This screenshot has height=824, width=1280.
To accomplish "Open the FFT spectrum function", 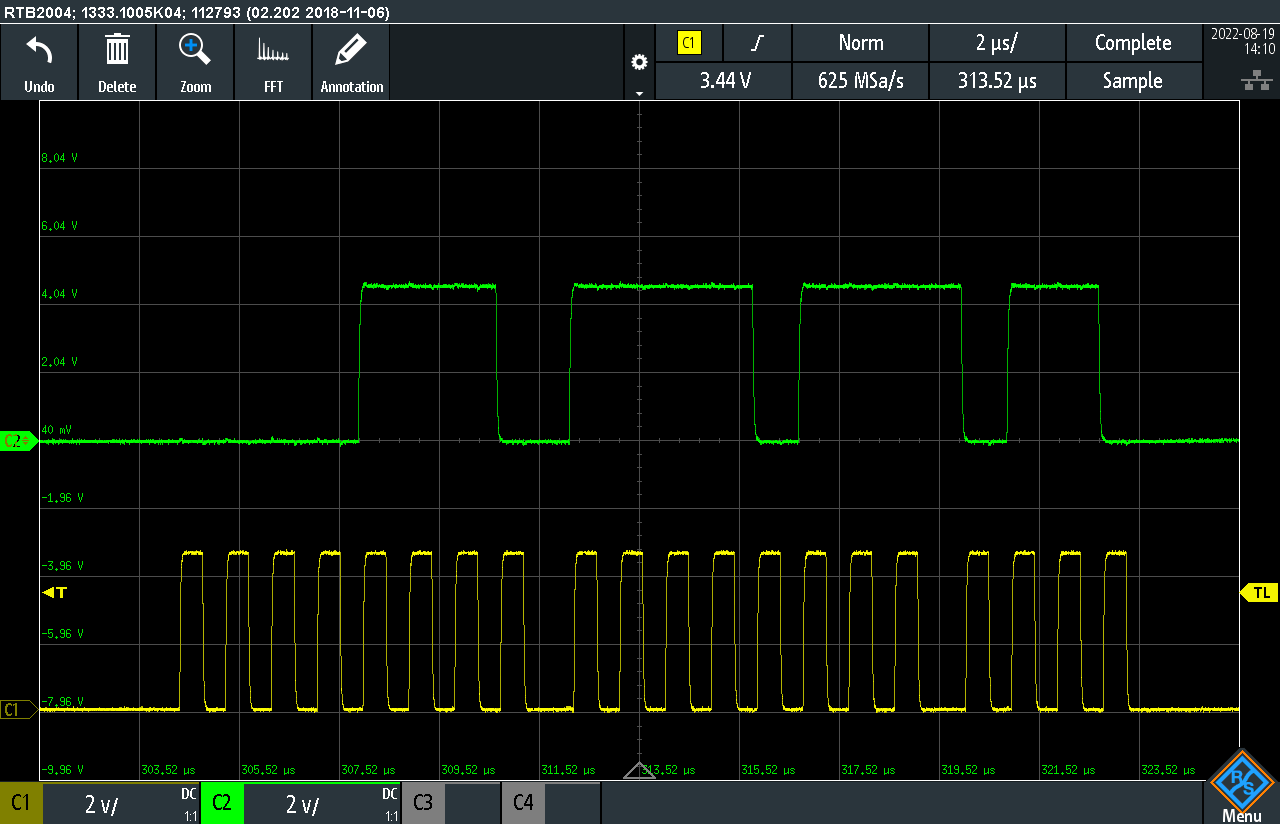I will tap(273, 51).
